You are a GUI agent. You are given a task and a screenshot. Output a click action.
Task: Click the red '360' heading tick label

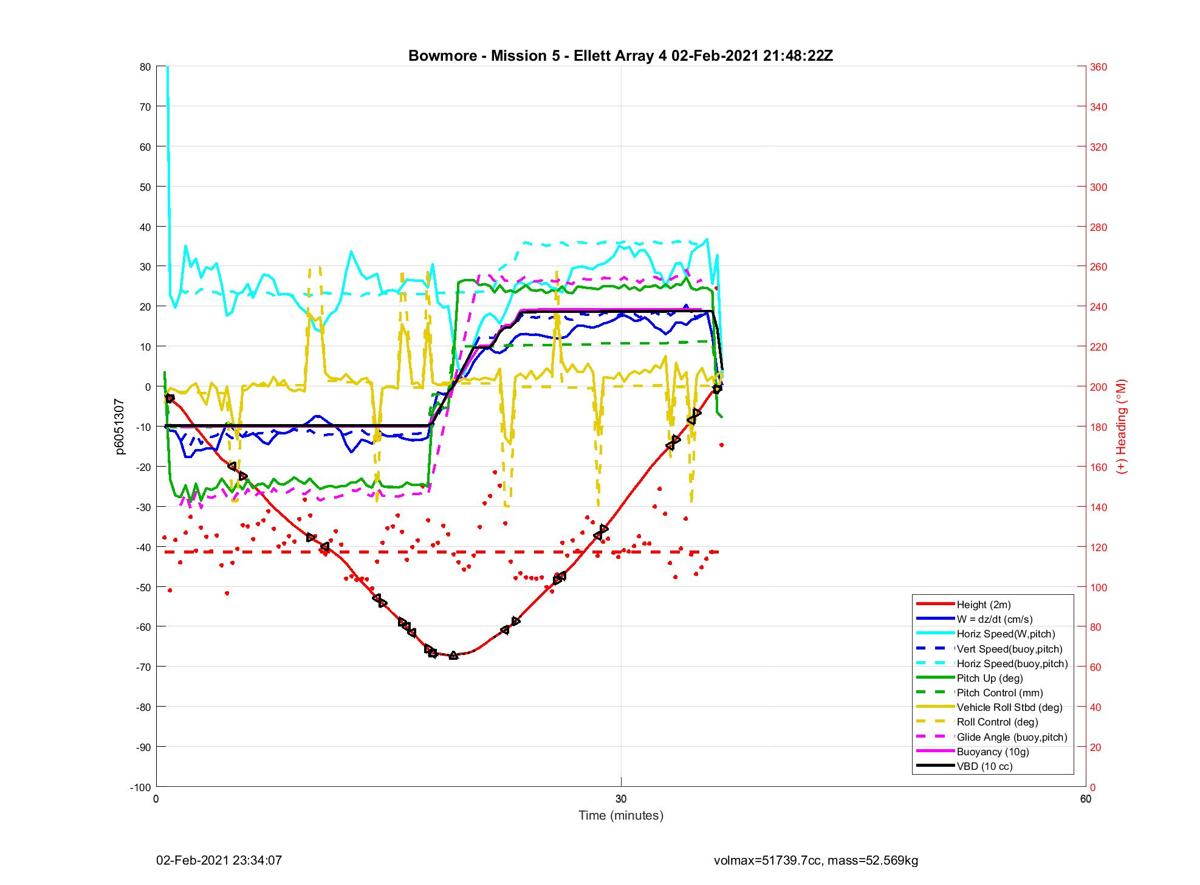1099,67
